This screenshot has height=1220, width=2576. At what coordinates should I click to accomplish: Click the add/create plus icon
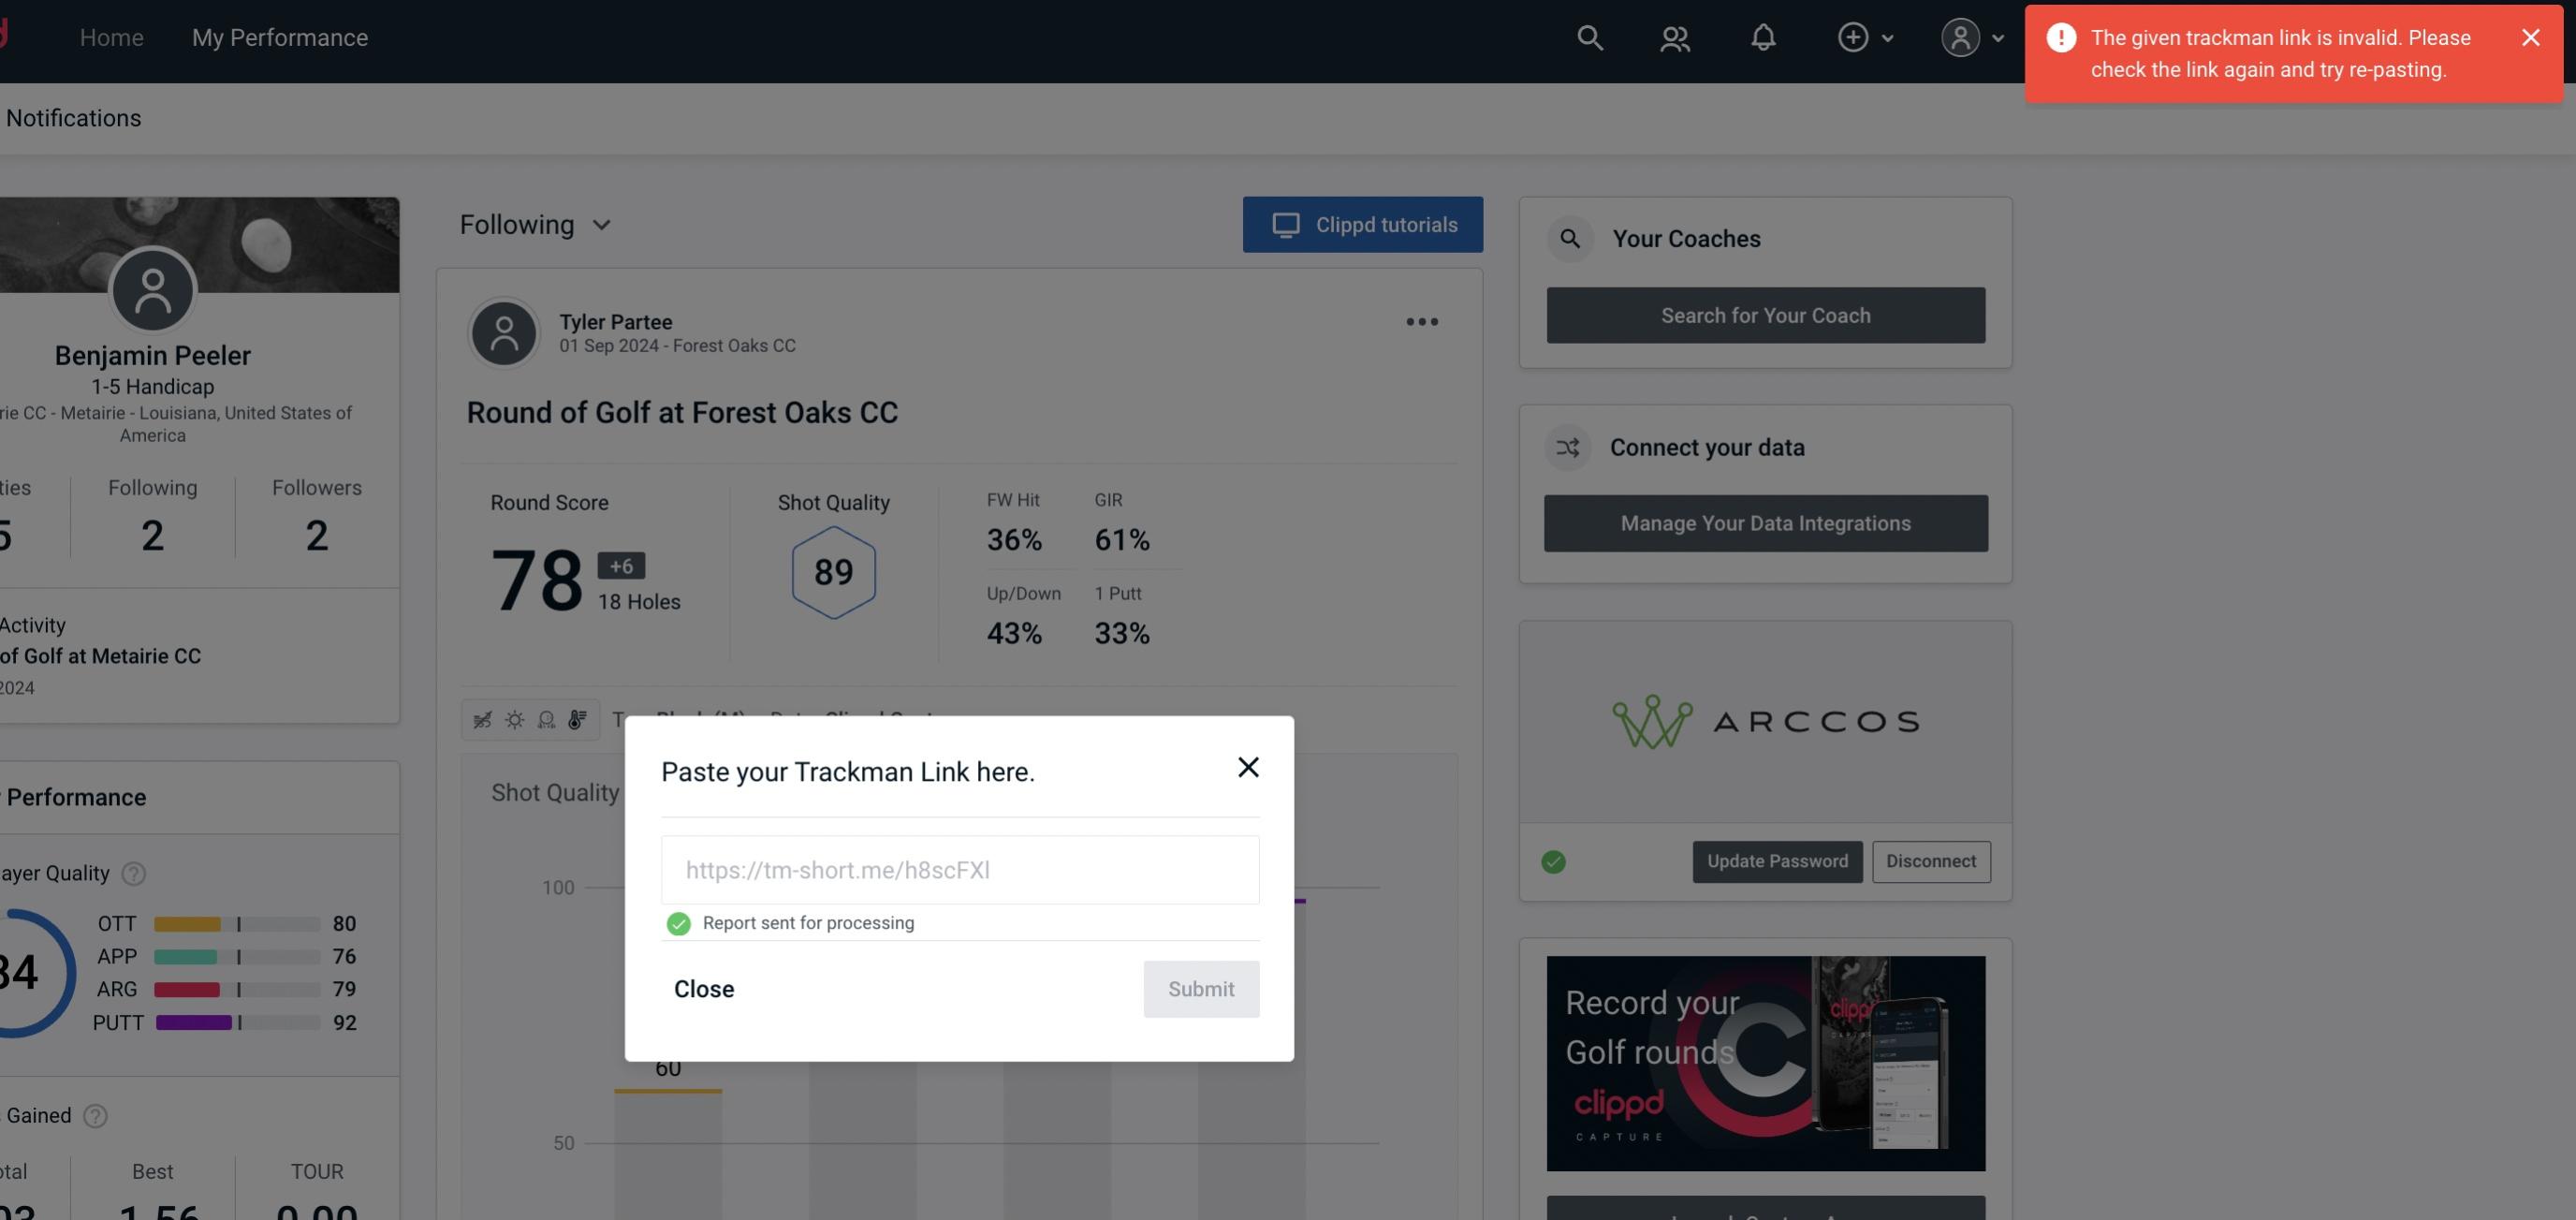click(x=1853, y=35)
